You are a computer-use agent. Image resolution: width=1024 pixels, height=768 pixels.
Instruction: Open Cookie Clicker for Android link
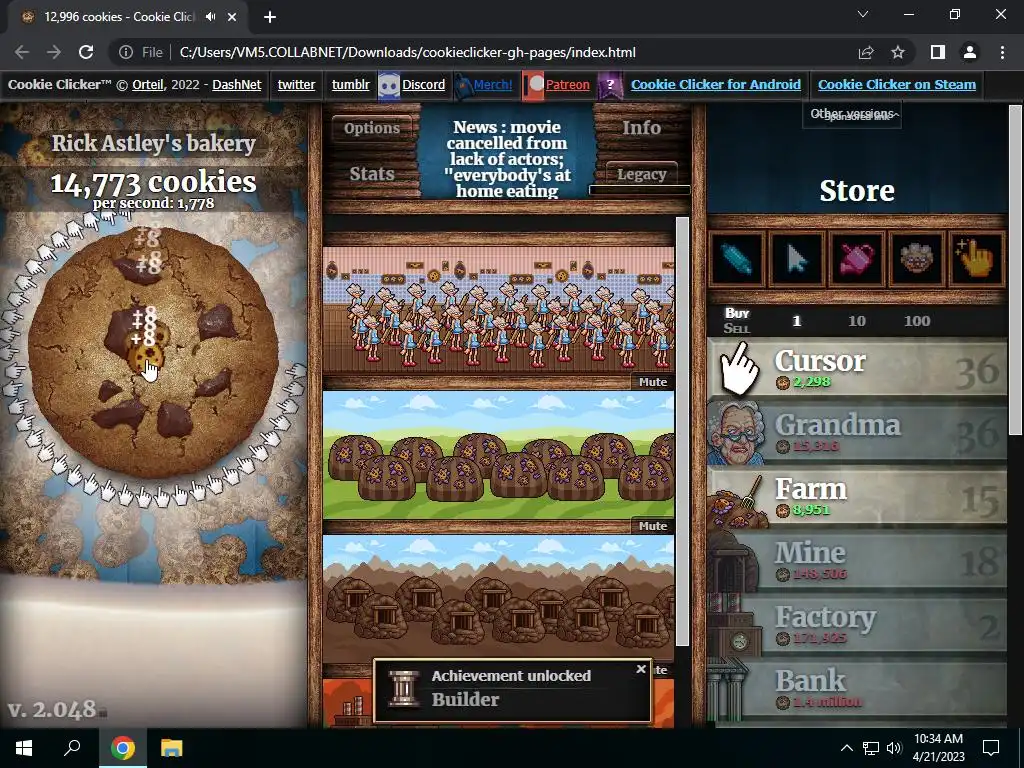716,84
